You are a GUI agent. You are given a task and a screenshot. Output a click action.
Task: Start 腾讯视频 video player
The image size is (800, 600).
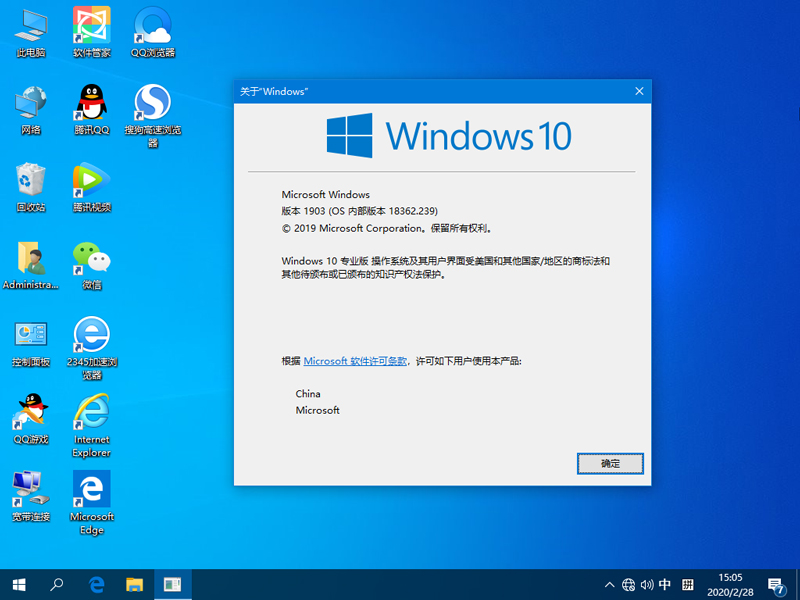[91, 182]
